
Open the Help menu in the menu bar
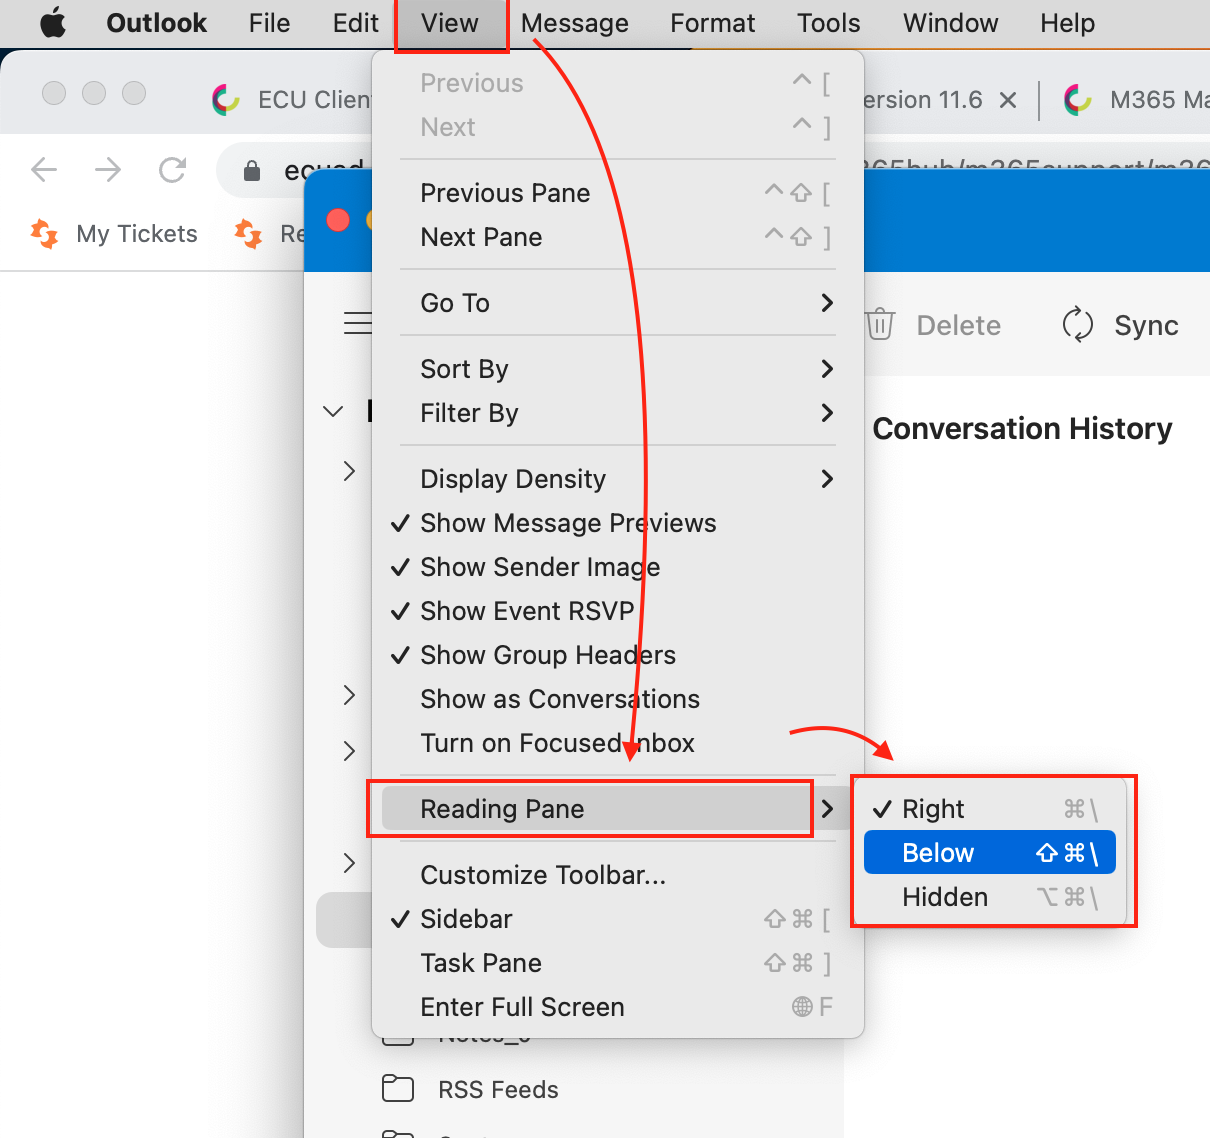coord(1068,23)
